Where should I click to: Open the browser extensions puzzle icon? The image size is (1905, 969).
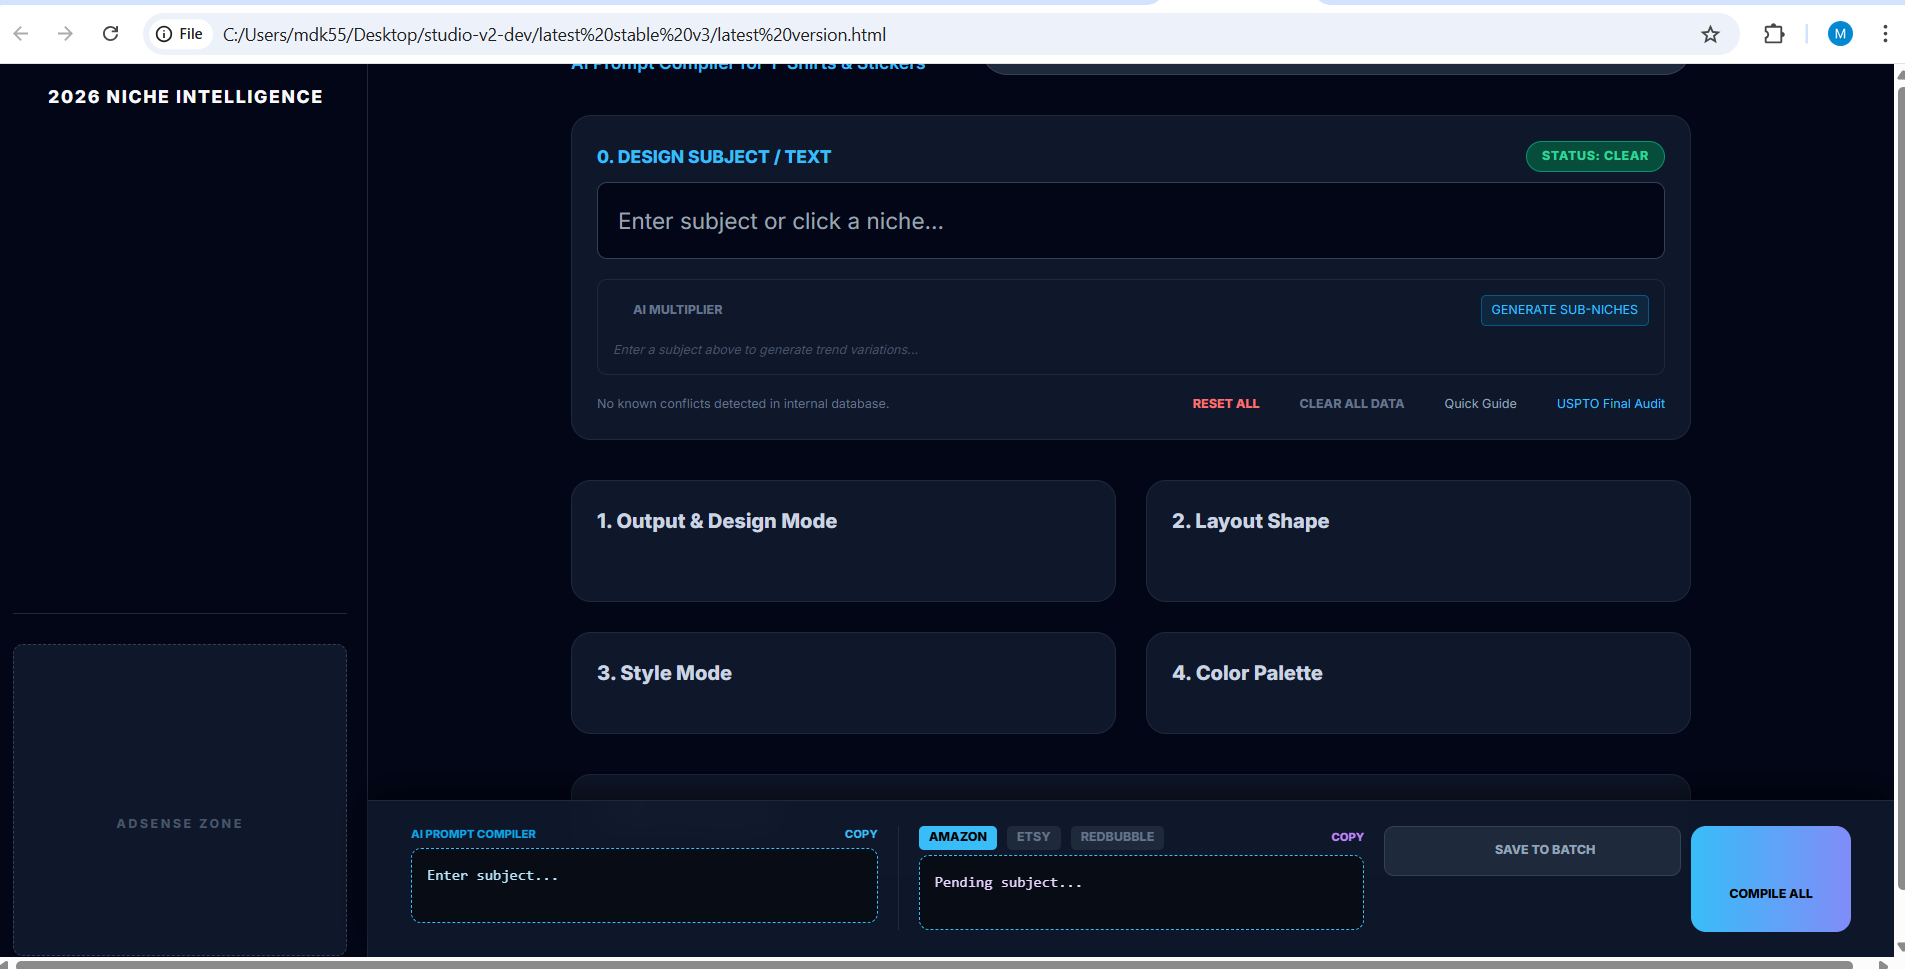(x=1774, y=34)
